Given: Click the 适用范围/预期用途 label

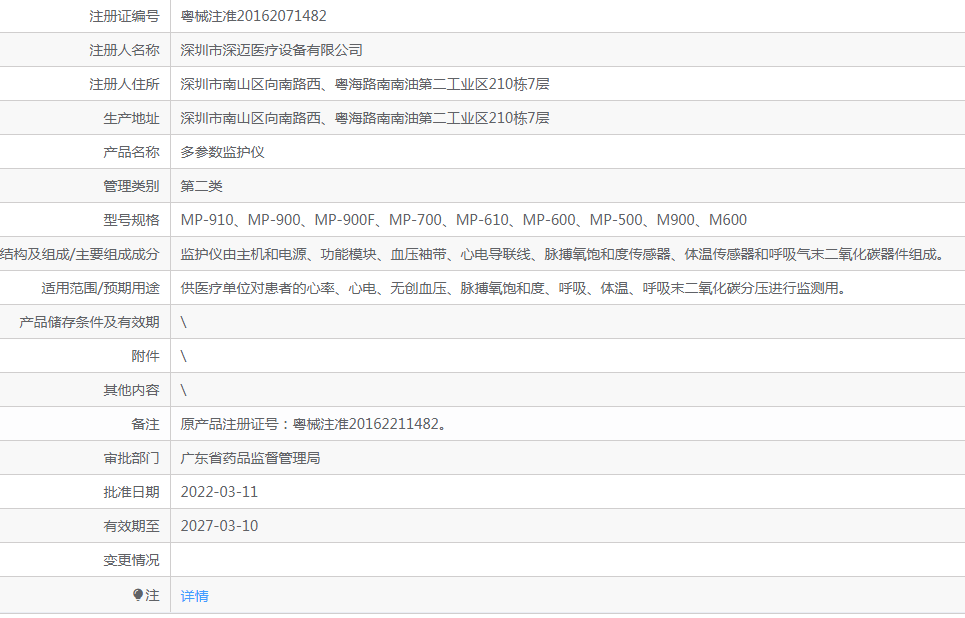Looking at the screenshot, I should [x=100, y=288].
